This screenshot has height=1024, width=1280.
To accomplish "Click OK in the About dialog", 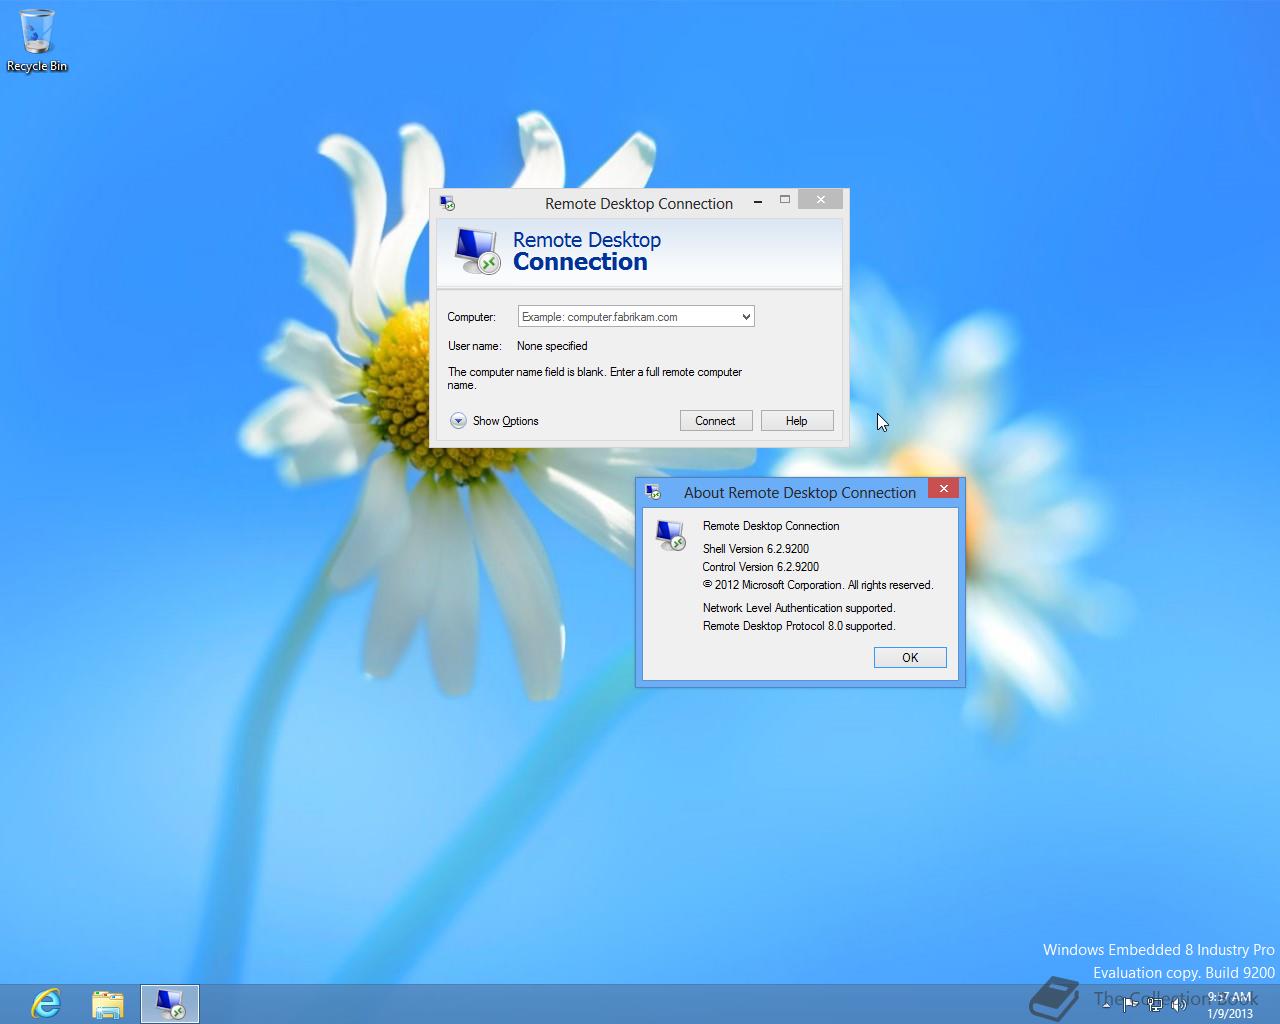I will tap(910, 657).
